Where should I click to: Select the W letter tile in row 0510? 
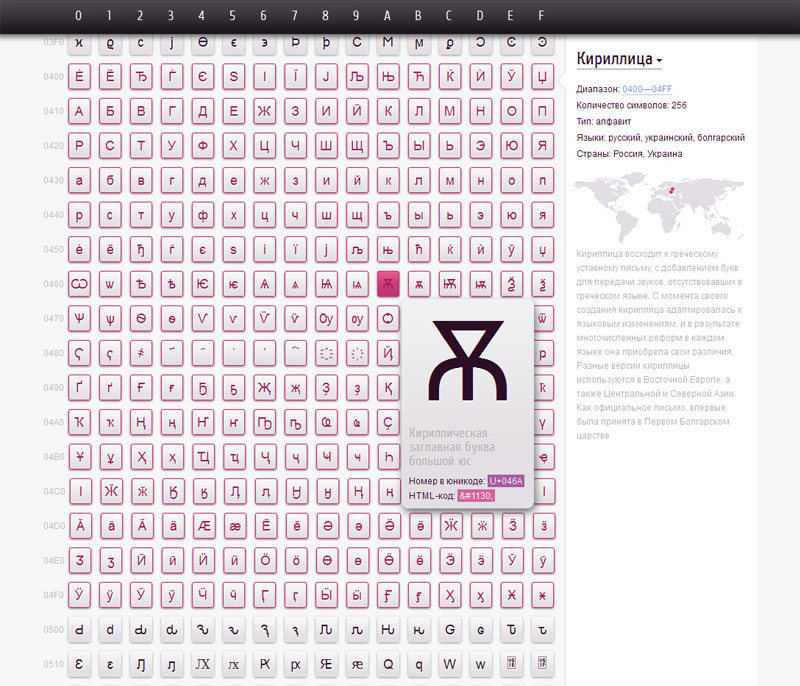coord(449,664)
